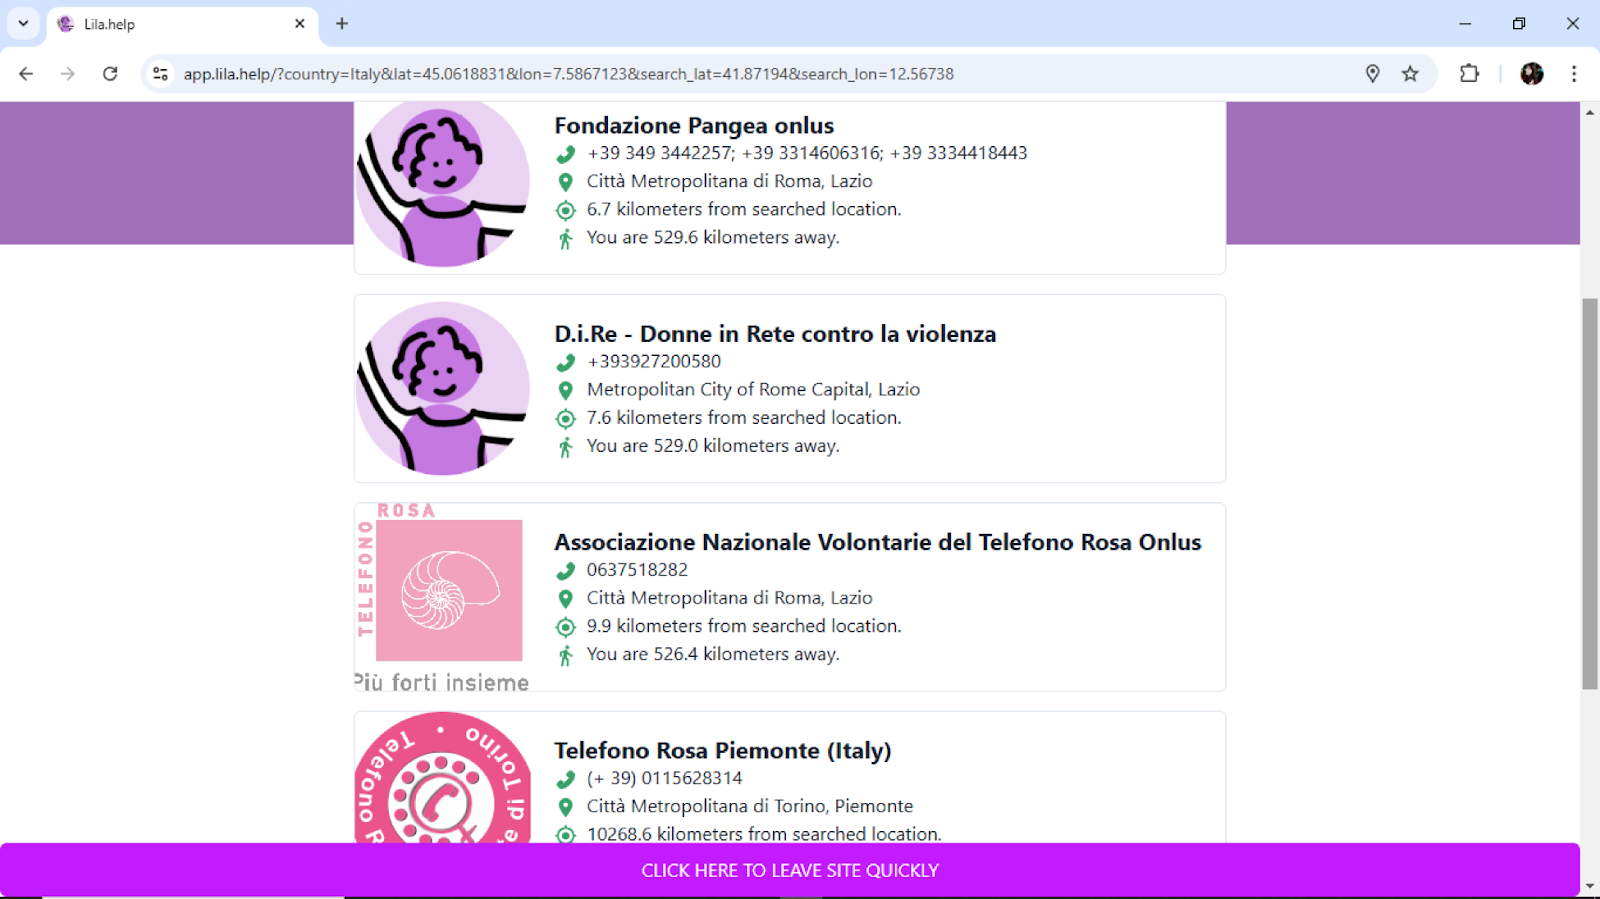Click the leave site quickly banner
This screenshot has width=1600, height=899.
pos(790,870)
